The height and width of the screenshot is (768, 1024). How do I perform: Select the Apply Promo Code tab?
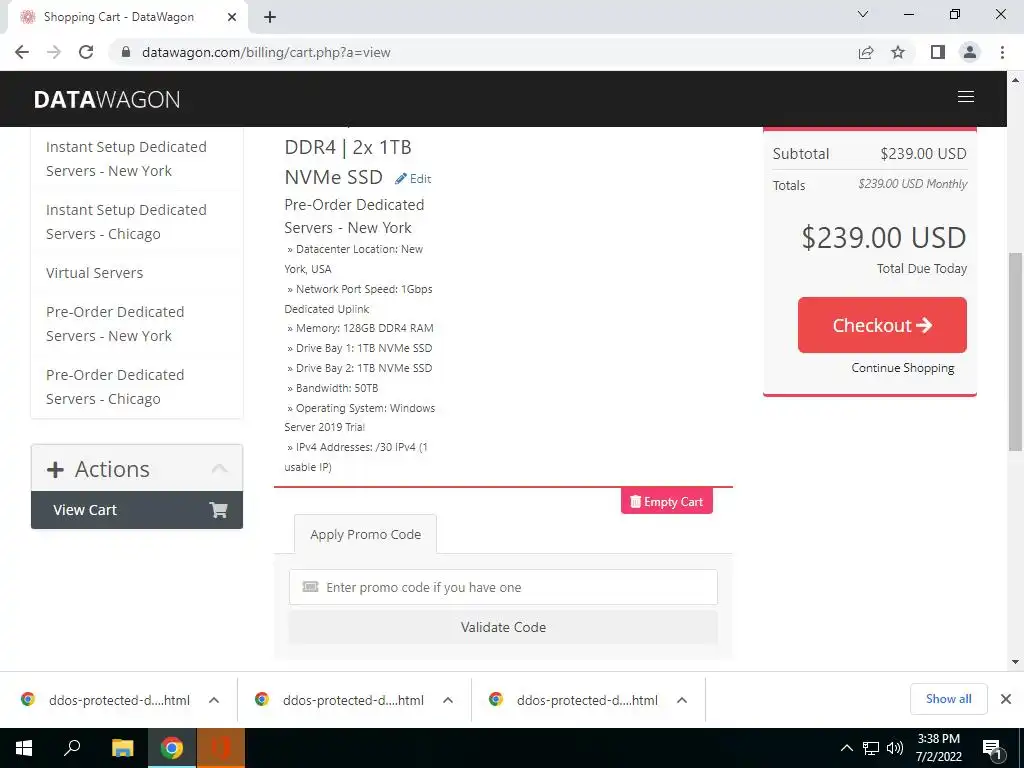tap(365, 534)
